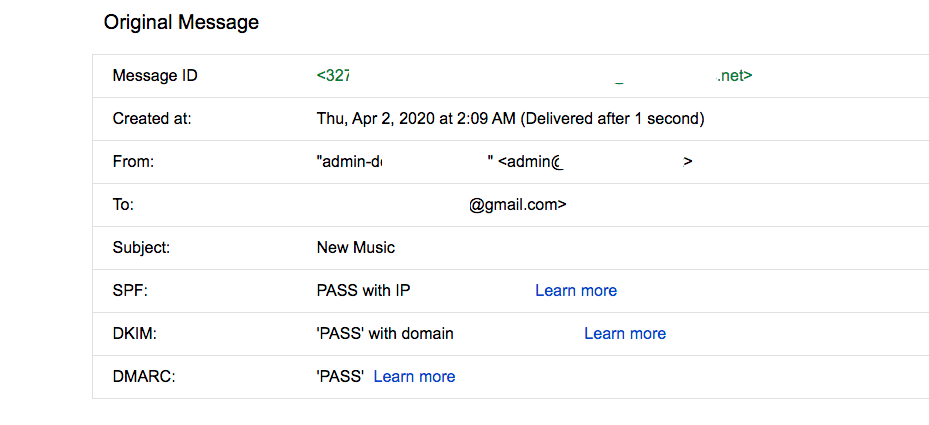Open the DKIM Learn more link

(x=625, y=334)
